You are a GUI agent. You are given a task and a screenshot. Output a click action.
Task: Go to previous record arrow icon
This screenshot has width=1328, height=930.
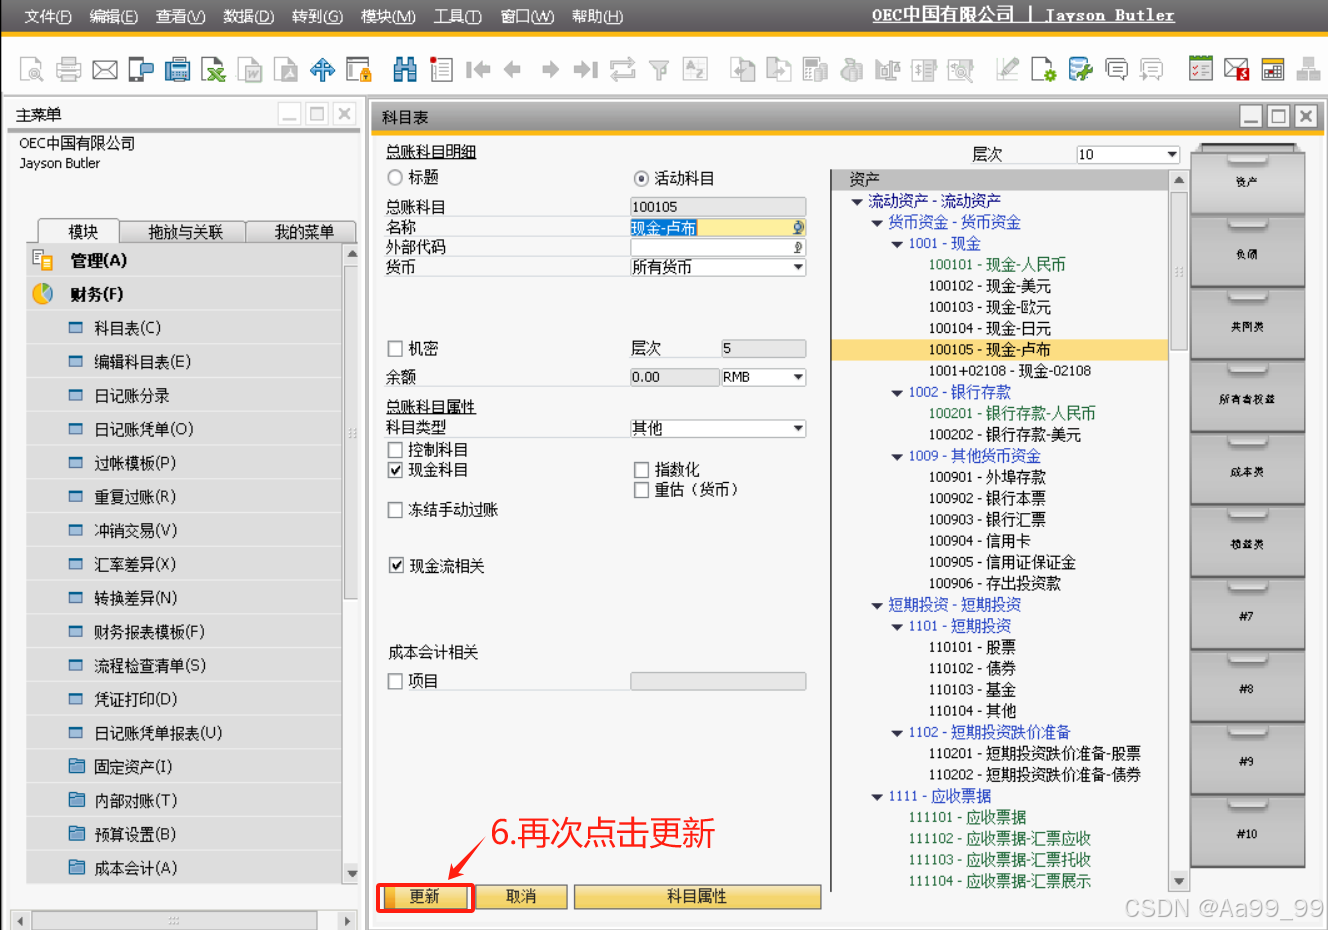(x=513, y=69)
